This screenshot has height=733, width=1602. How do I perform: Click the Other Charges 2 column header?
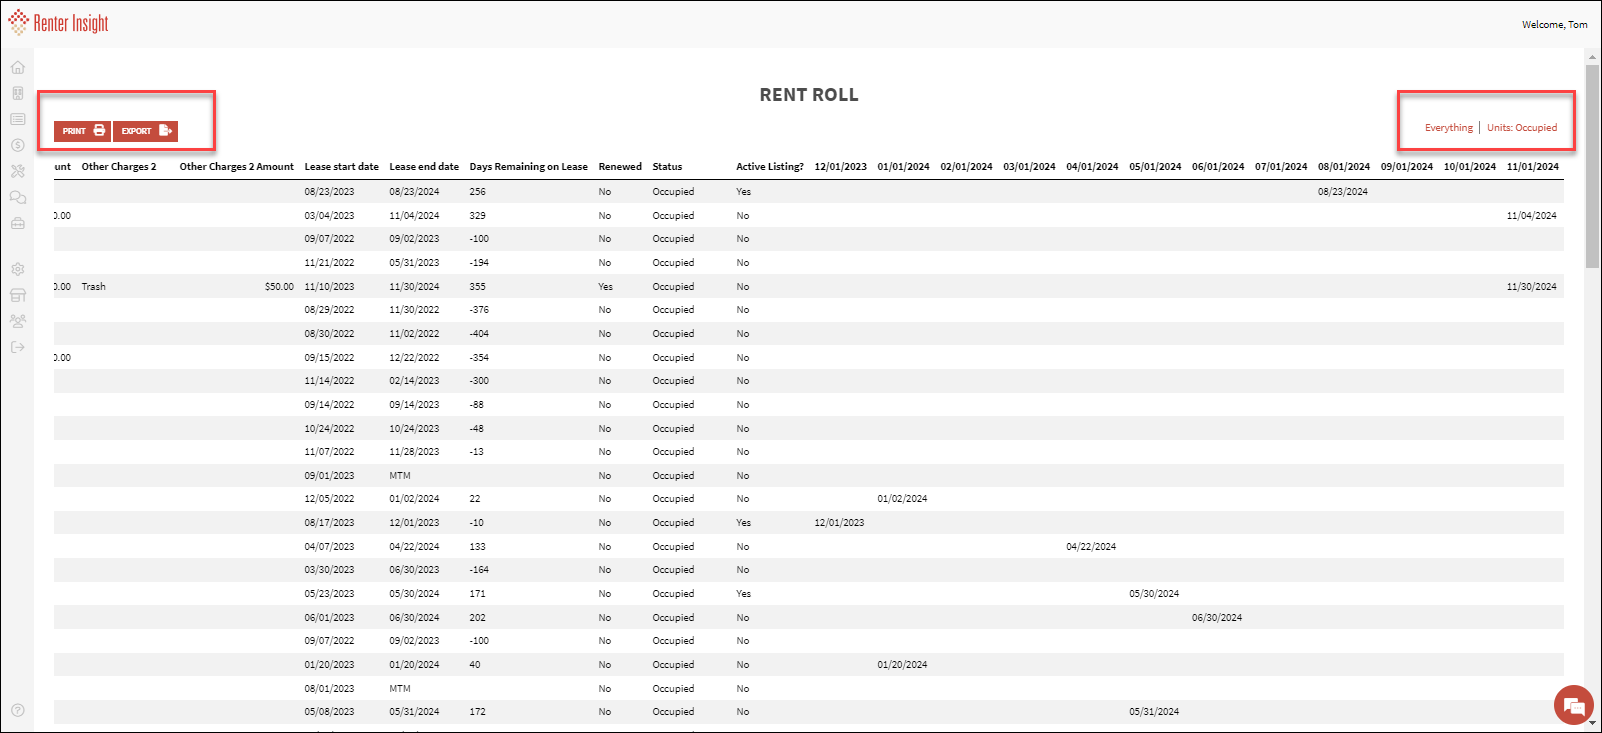[119, 167]
